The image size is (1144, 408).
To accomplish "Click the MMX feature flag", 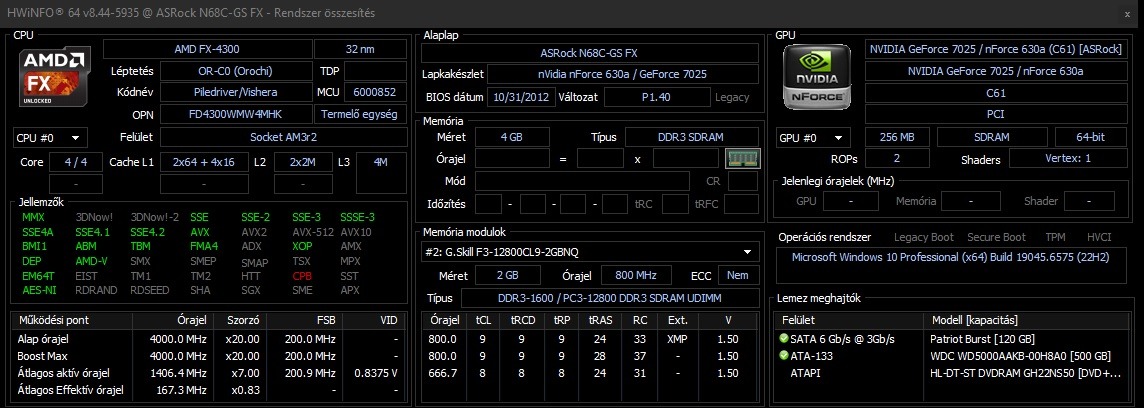I will coord(34,217).
